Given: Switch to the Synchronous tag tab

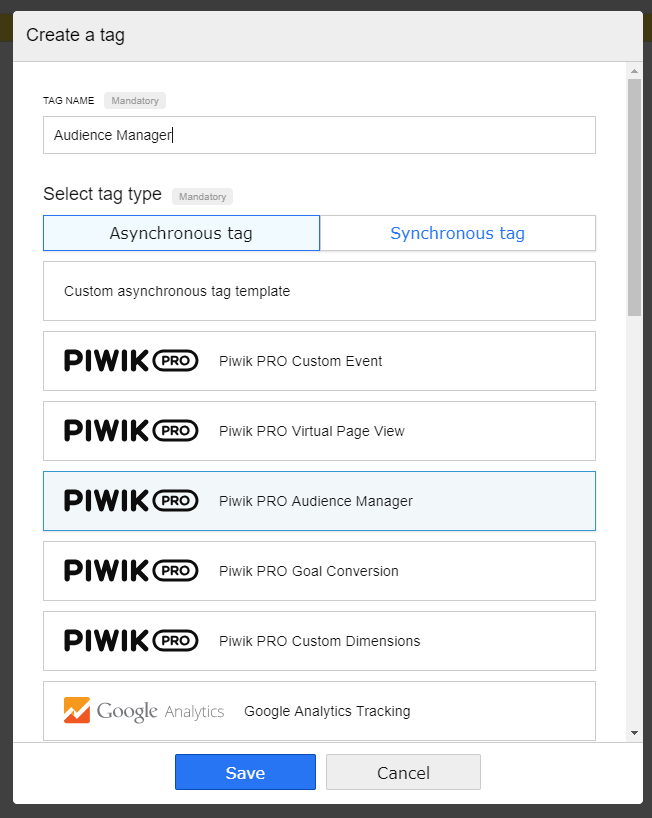Looking at the screenshot, I should [x=457, y=233].
